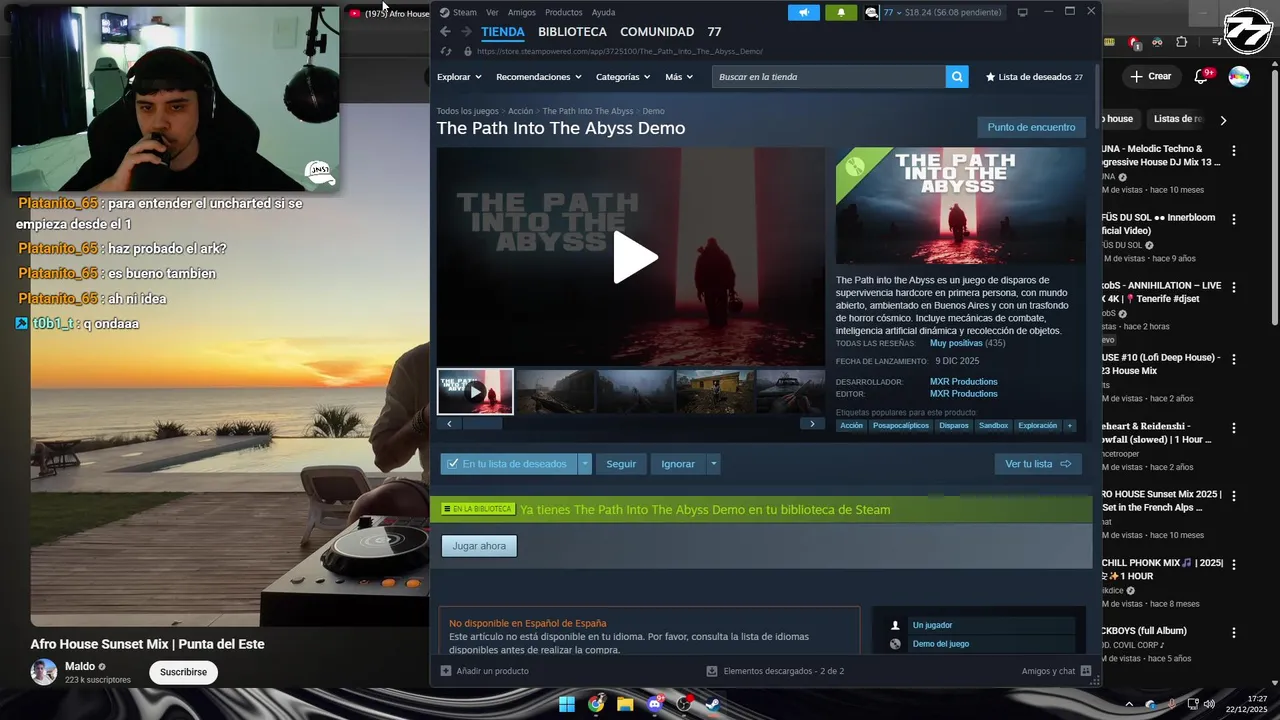Select the Posapocalípticos tag
1280x720 pixels.
[x=900, y=425]
